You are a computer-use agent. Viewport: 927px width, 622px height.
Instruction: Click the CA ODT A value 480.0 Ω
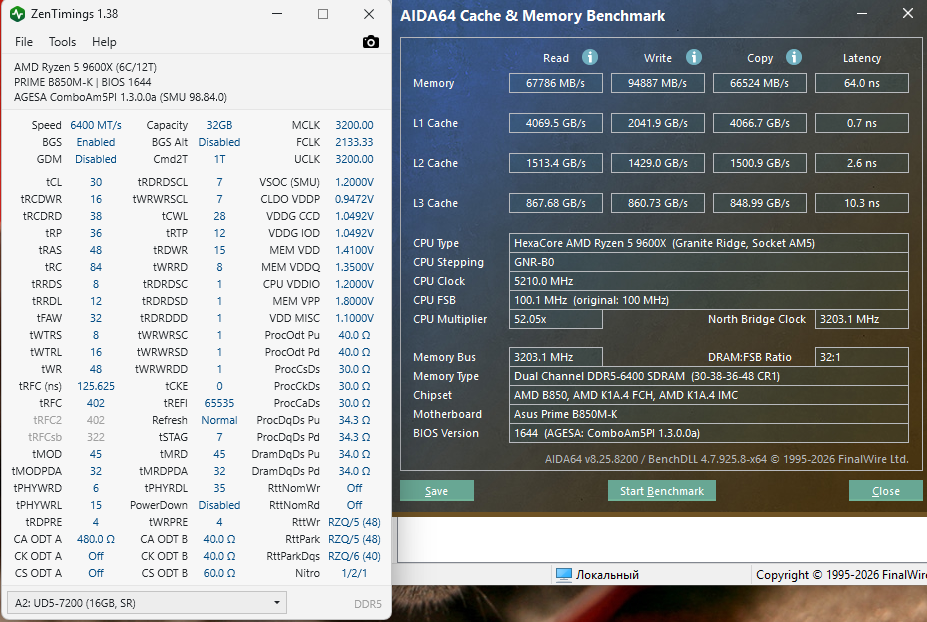(96, 539)
